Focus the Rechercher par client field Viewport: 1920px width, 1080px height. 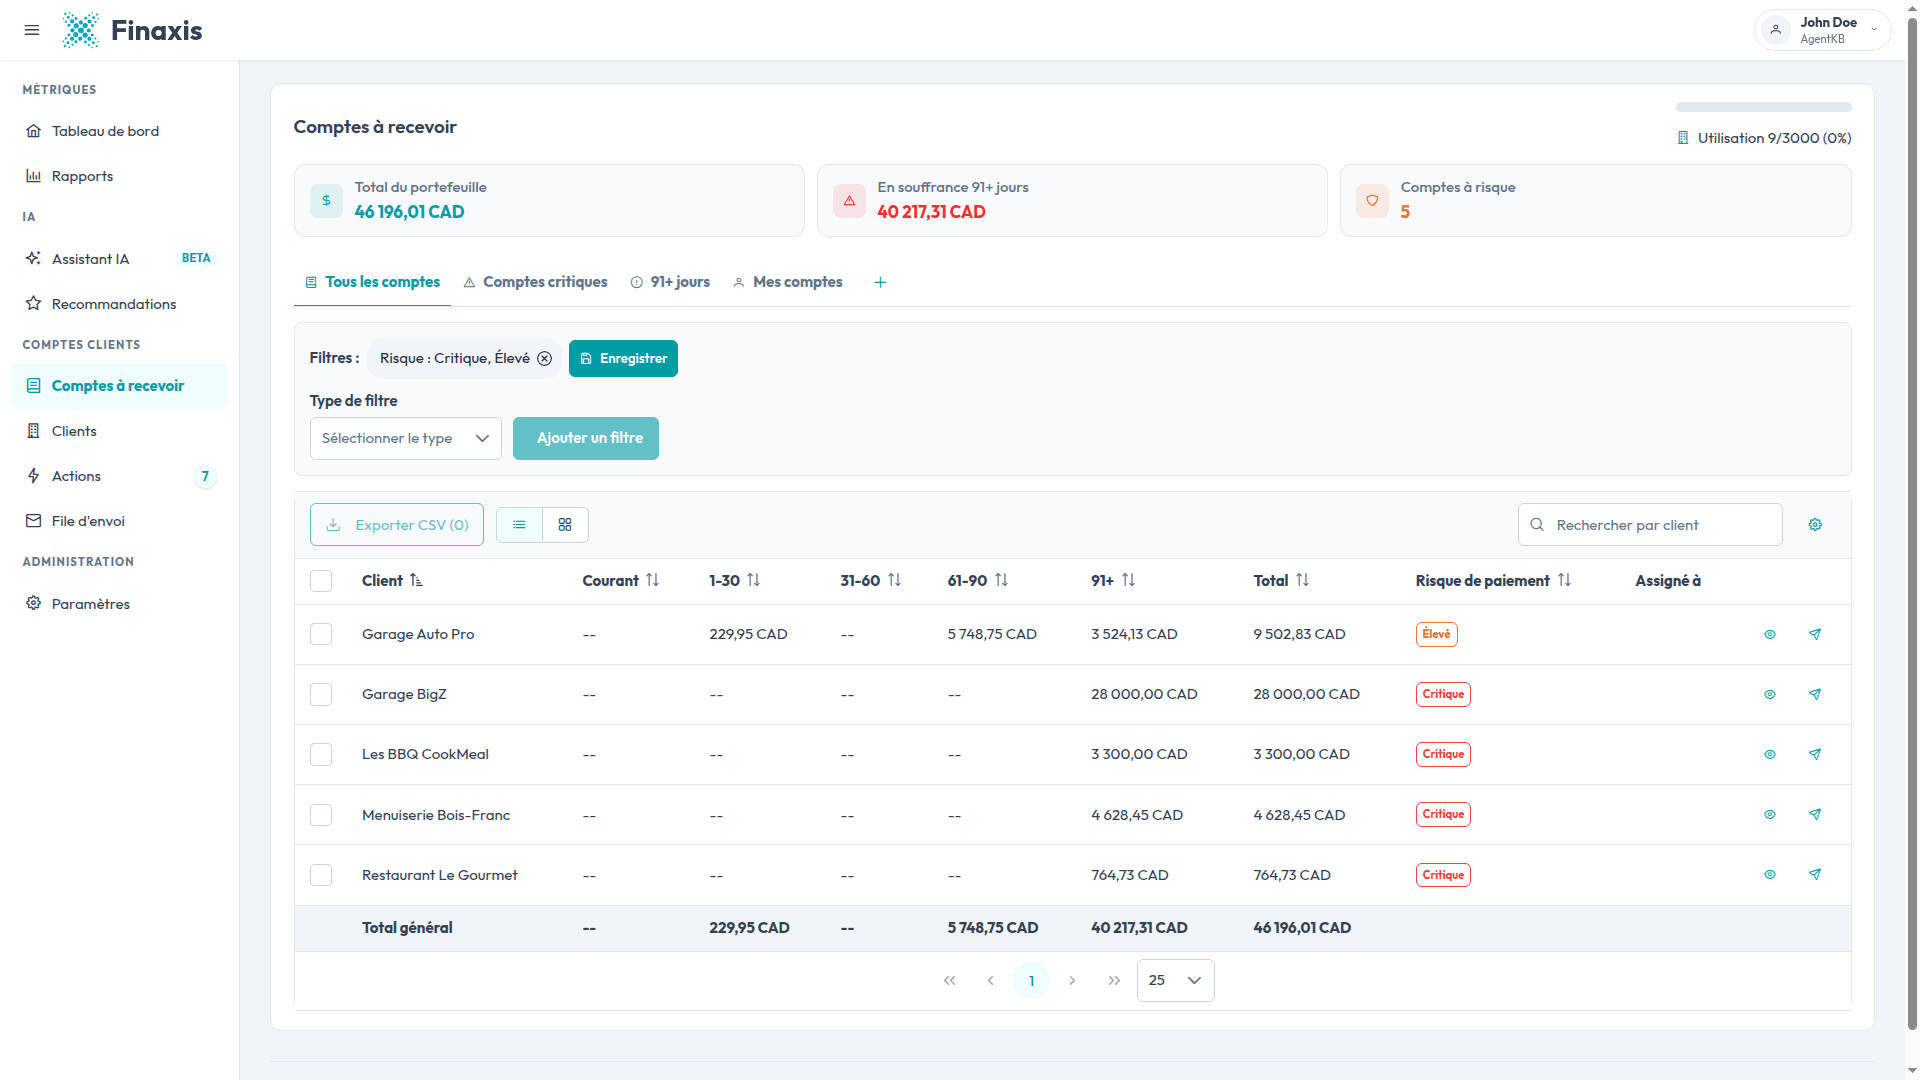[x=1650, y=525]
